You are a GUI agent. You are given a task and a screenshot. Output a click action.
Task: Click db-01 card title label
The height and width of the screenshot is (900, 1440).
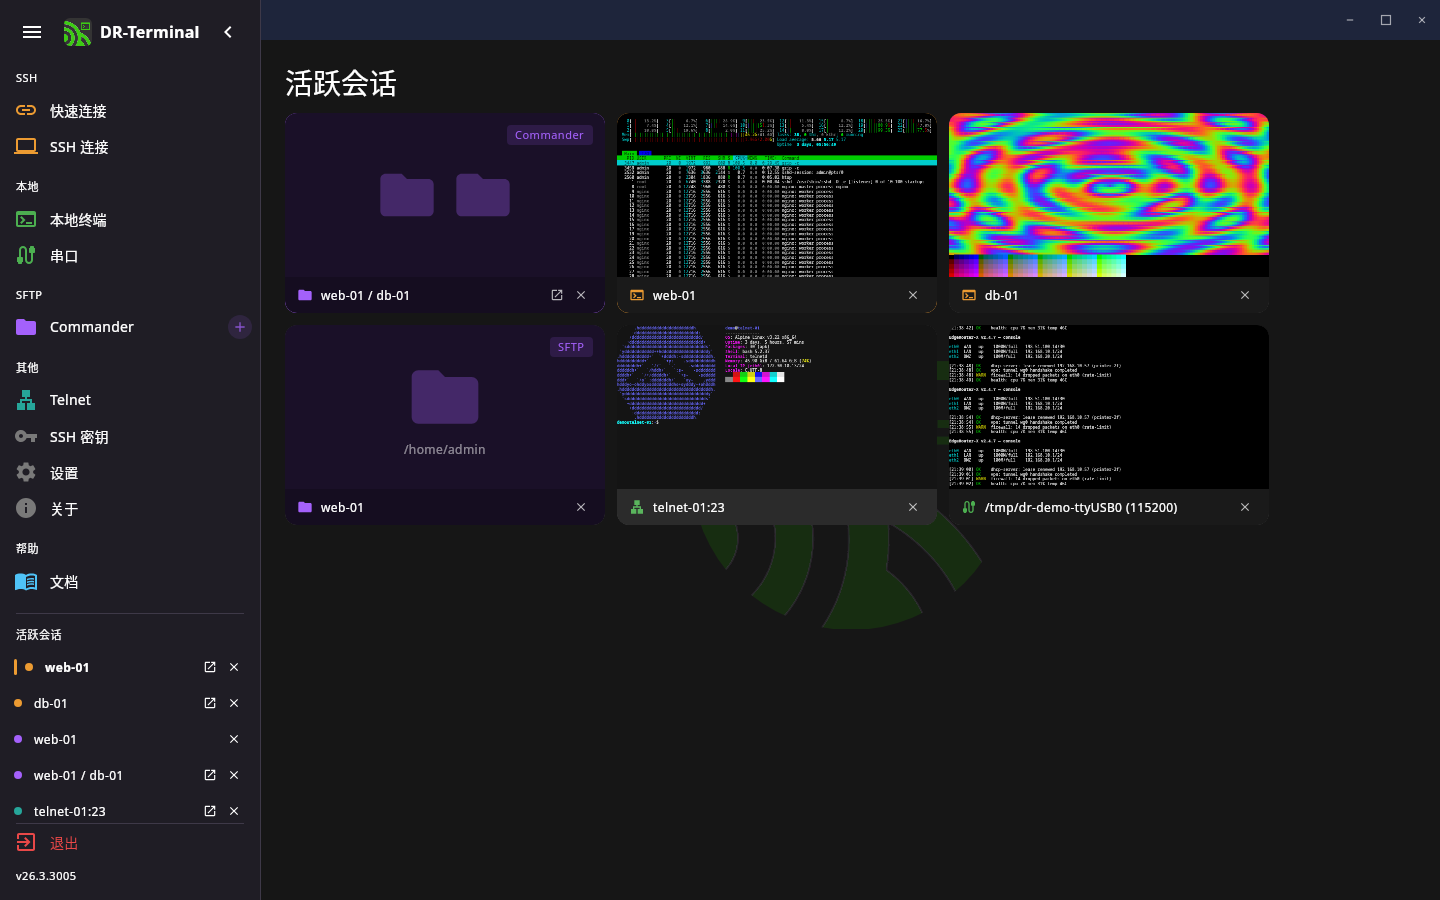1001,295
